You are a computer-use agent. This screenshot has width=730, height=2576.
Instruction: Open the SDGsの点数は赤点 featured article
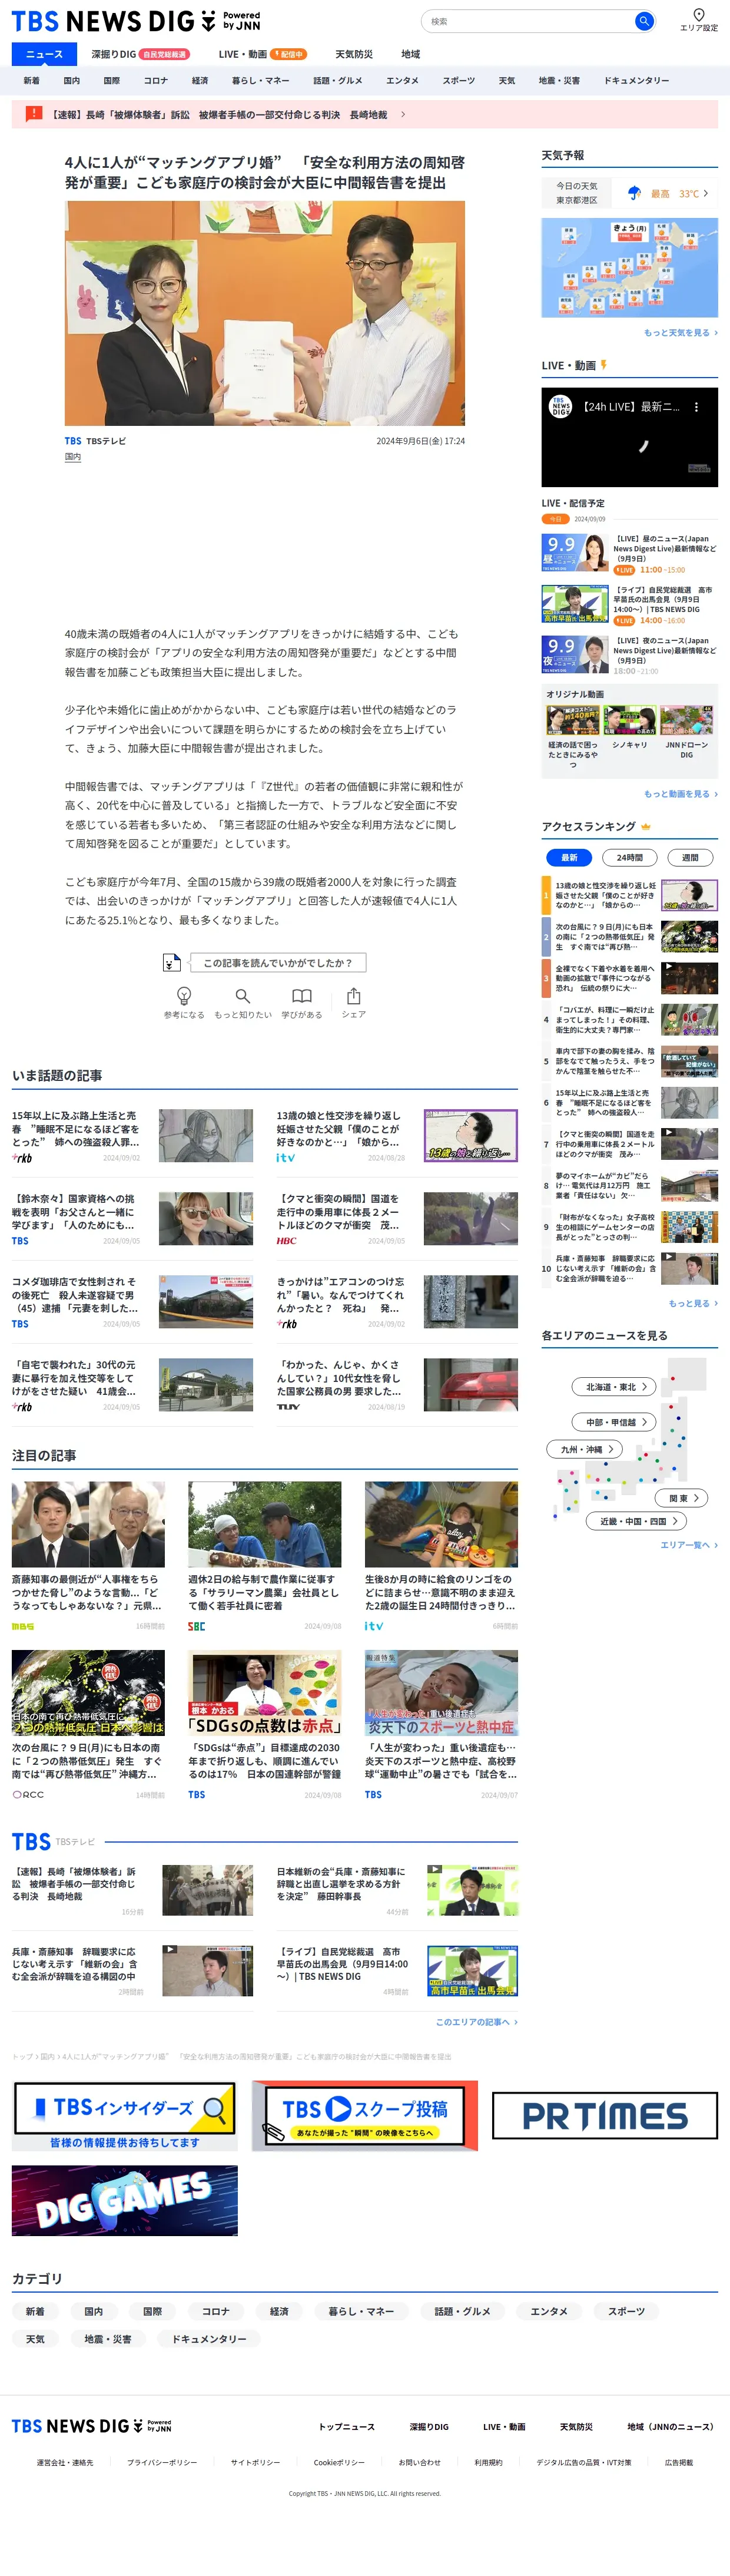(265, 1725)
